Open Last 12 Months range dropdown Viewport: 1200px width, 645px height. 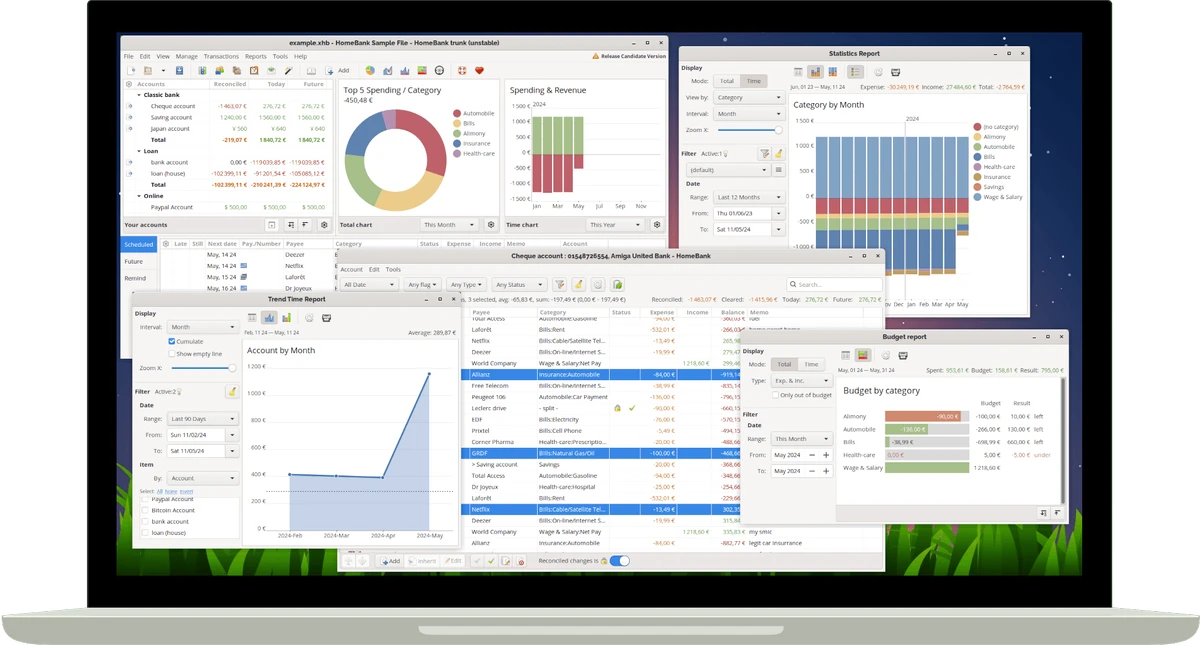click(x=750, y=197)
